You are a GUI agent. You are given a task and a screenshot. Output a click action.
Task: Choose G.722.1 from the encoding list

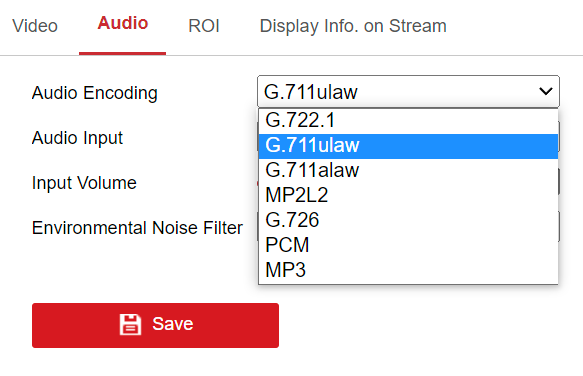[408, 120]
